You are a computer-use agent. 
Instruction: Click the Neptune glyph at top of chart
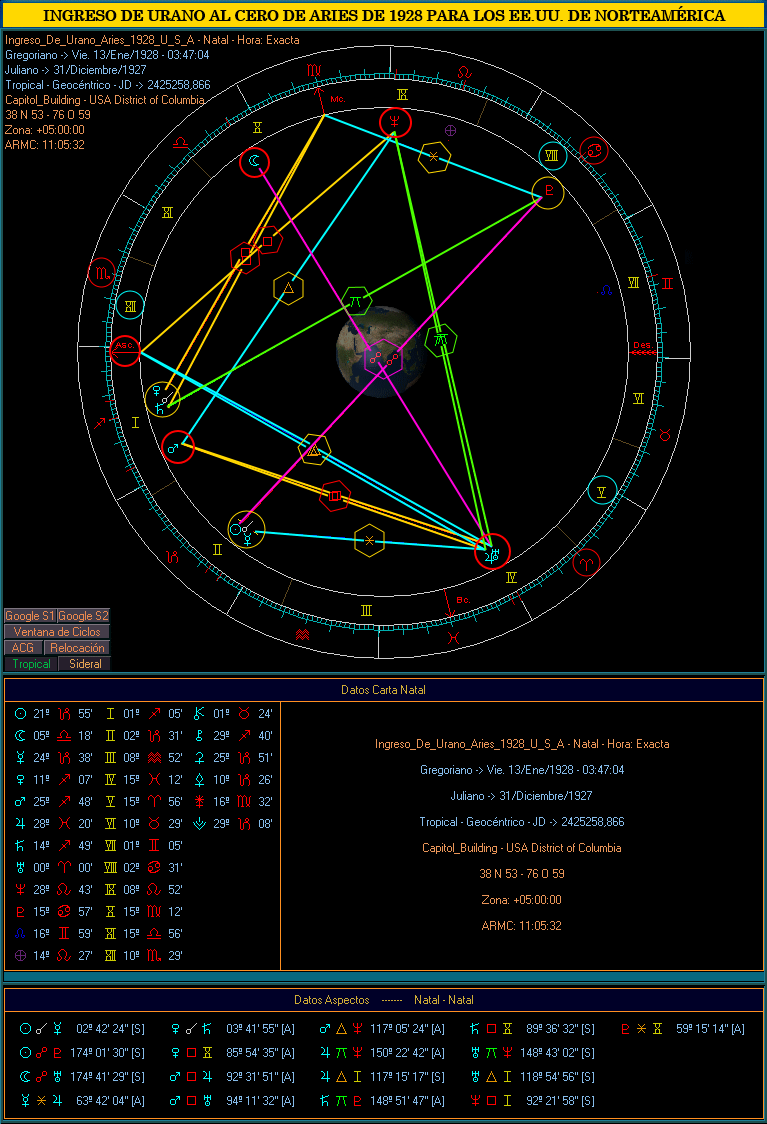(x=395, y=123)
